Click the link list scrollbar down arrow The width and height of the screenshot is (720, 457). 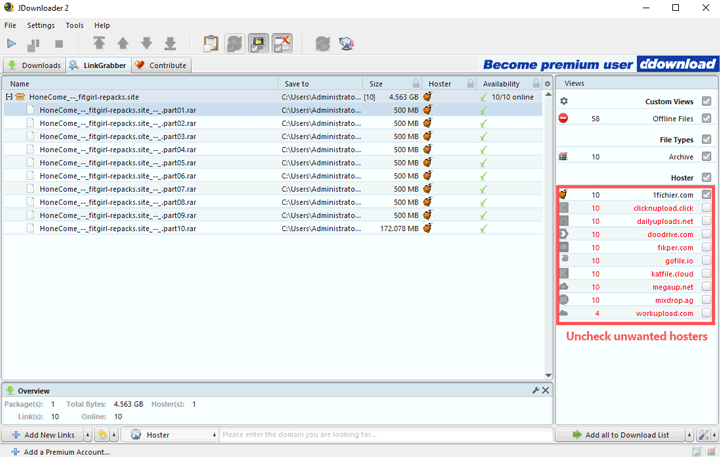[548, 375]
